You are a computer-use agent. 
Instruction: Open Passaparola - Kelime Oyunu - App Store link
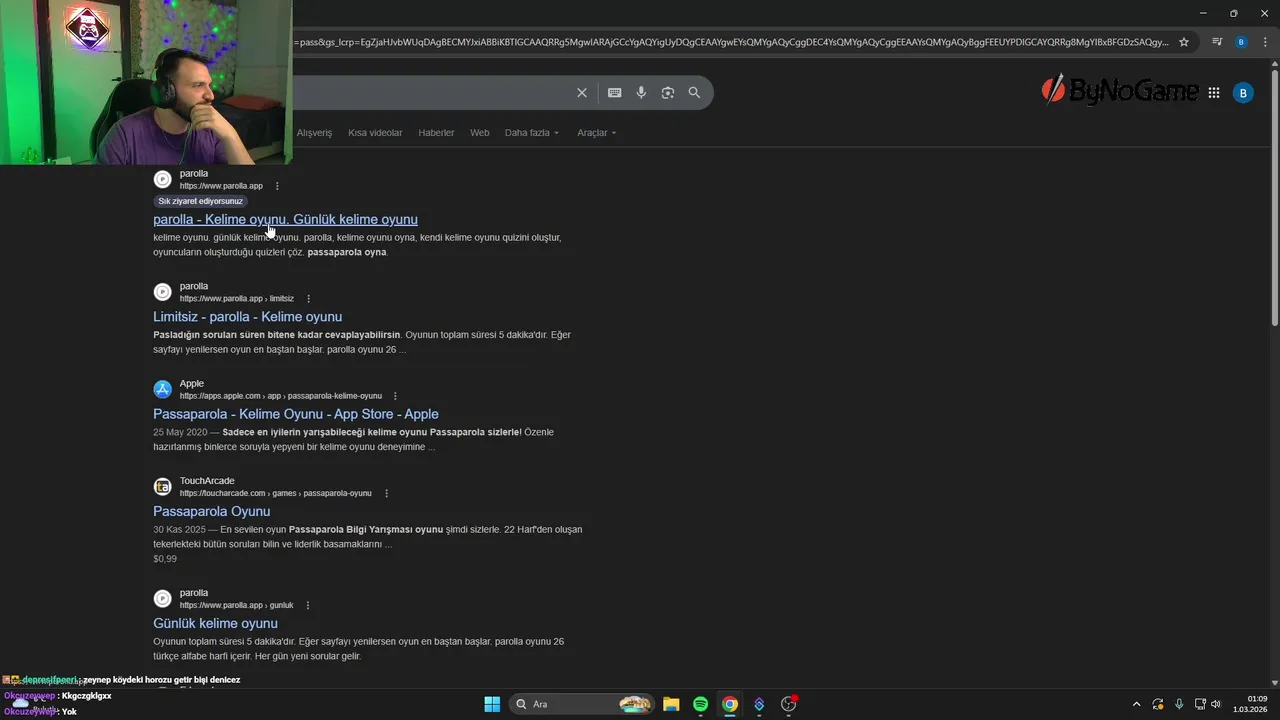(x=296, y=414)
